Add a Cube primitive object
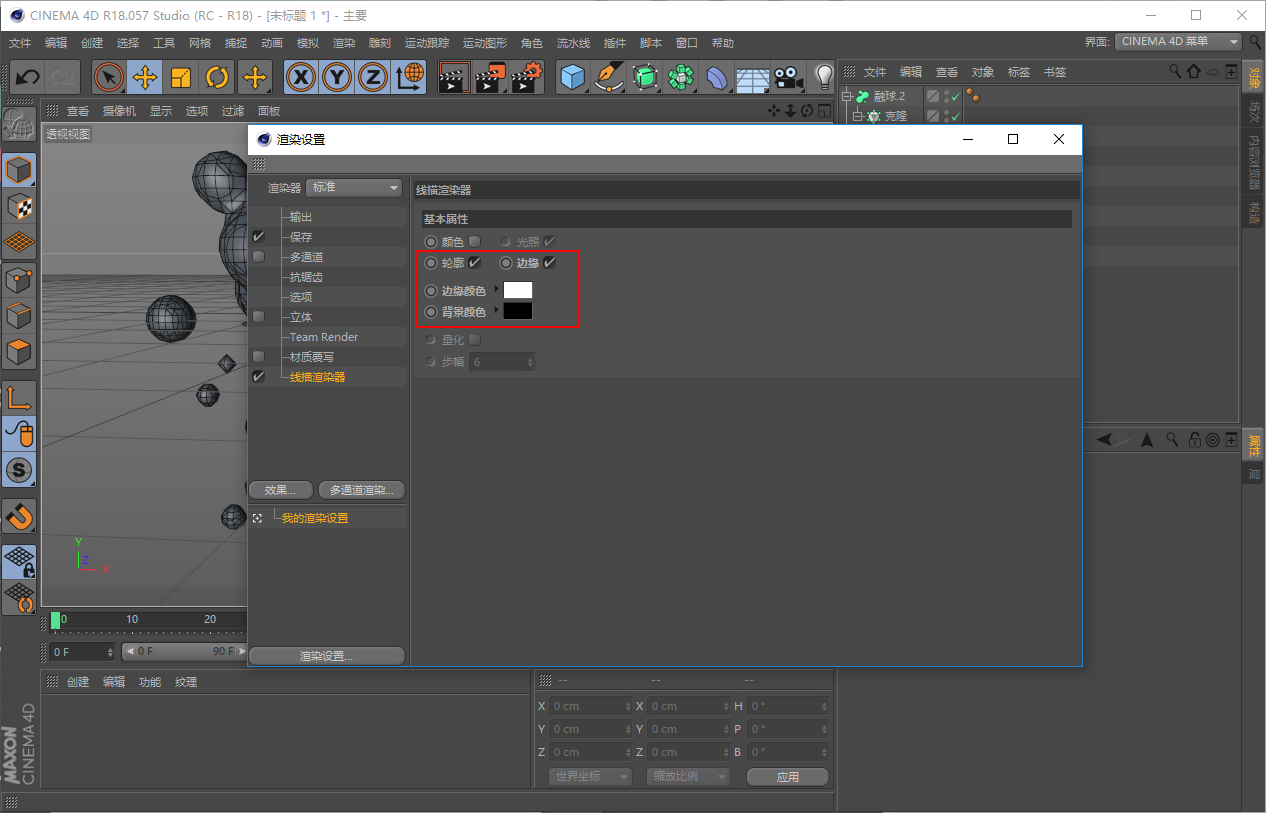1266x813 pixels. [x=573, y=77]
